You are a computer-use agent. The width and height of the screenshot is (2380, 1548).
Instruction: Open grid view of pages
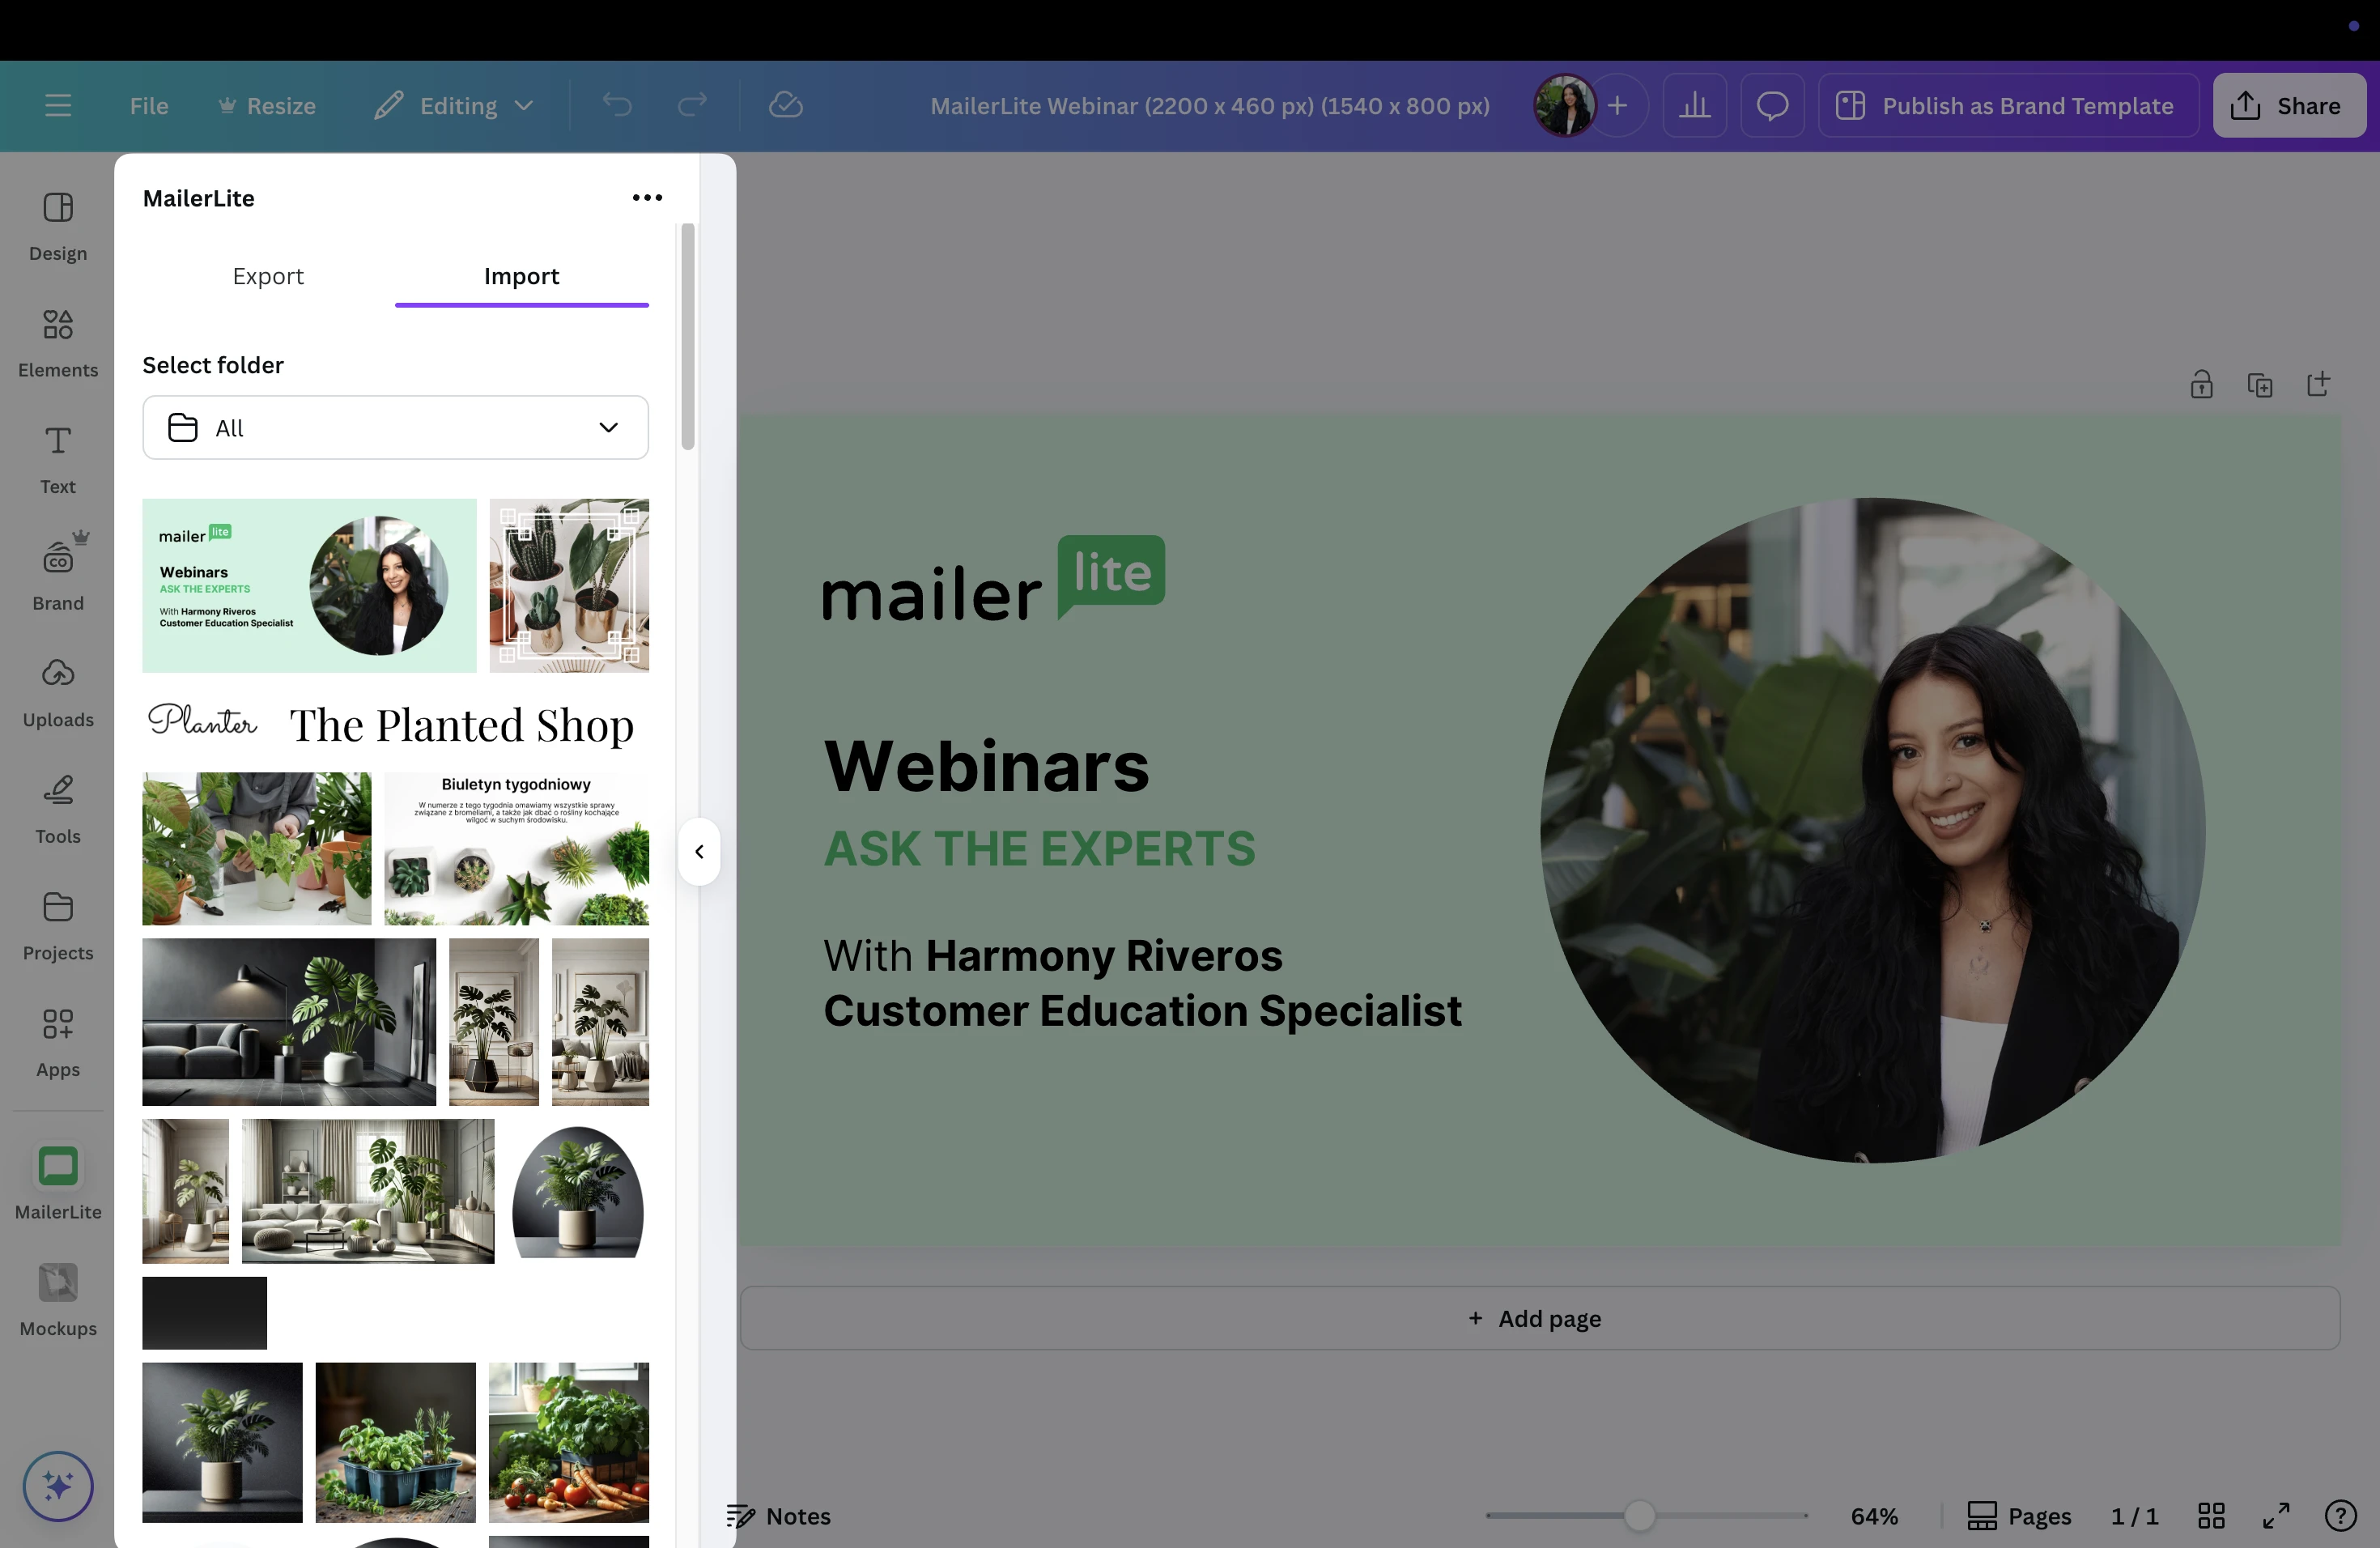(x=2211, y=1516)
